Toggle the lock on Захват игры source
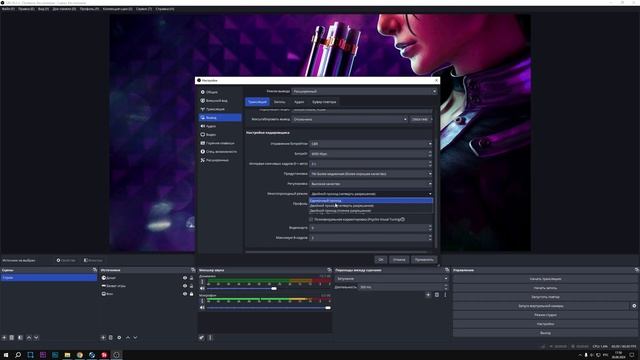The image size is (640, 360). pyautogui.click(x=191, y=286)
